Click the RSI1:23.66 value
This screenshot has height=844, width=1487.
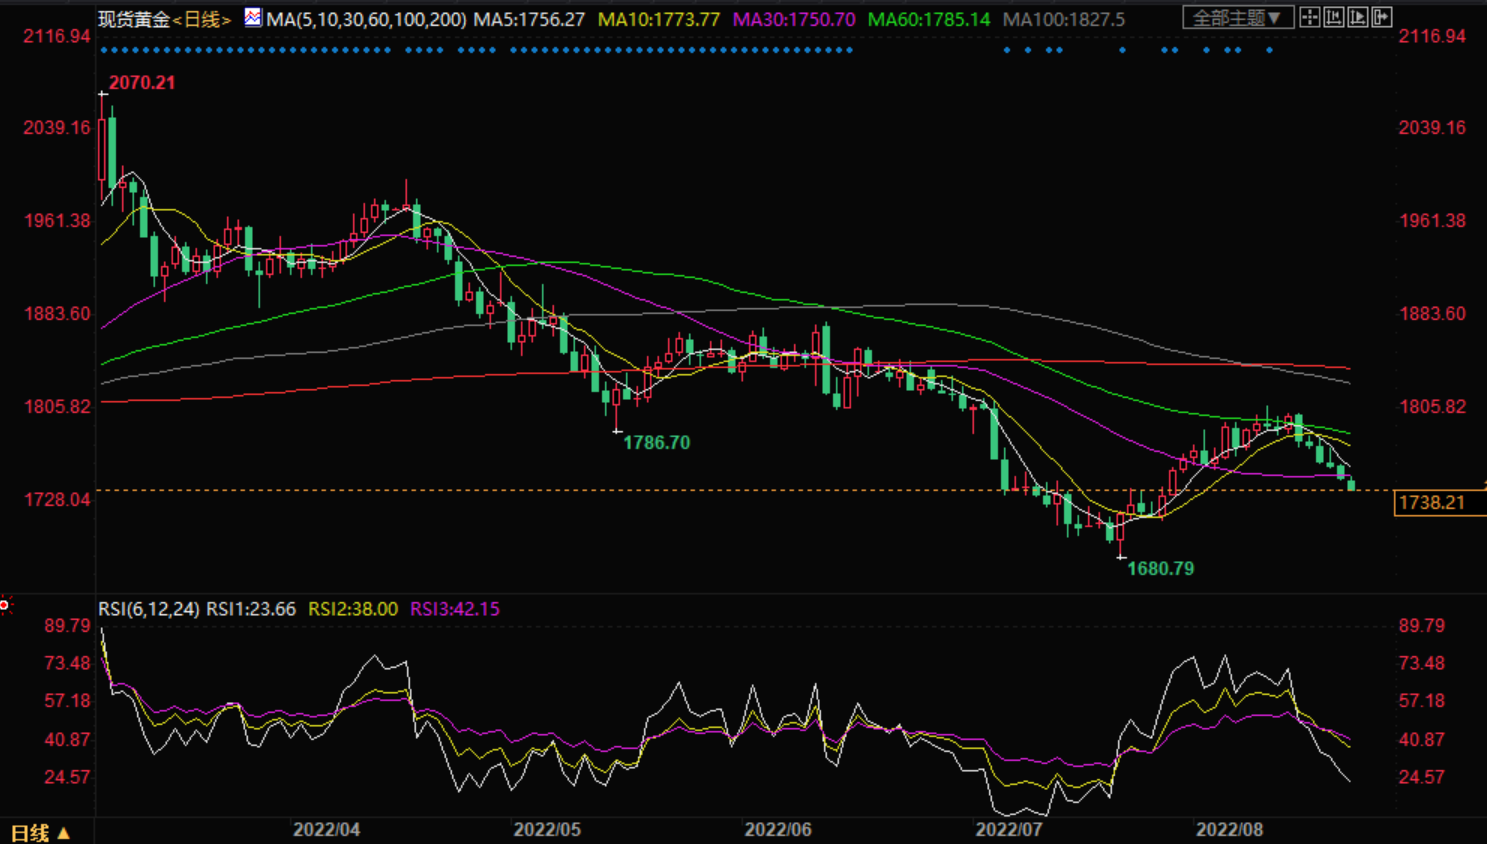coord(251,609)
